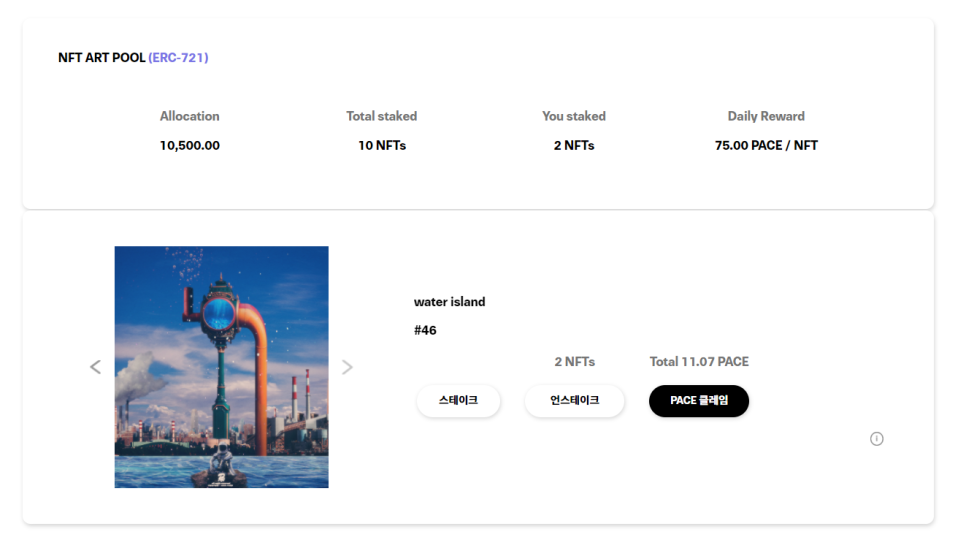Click the 2 NFTs count above unstake

click(574, 361)
